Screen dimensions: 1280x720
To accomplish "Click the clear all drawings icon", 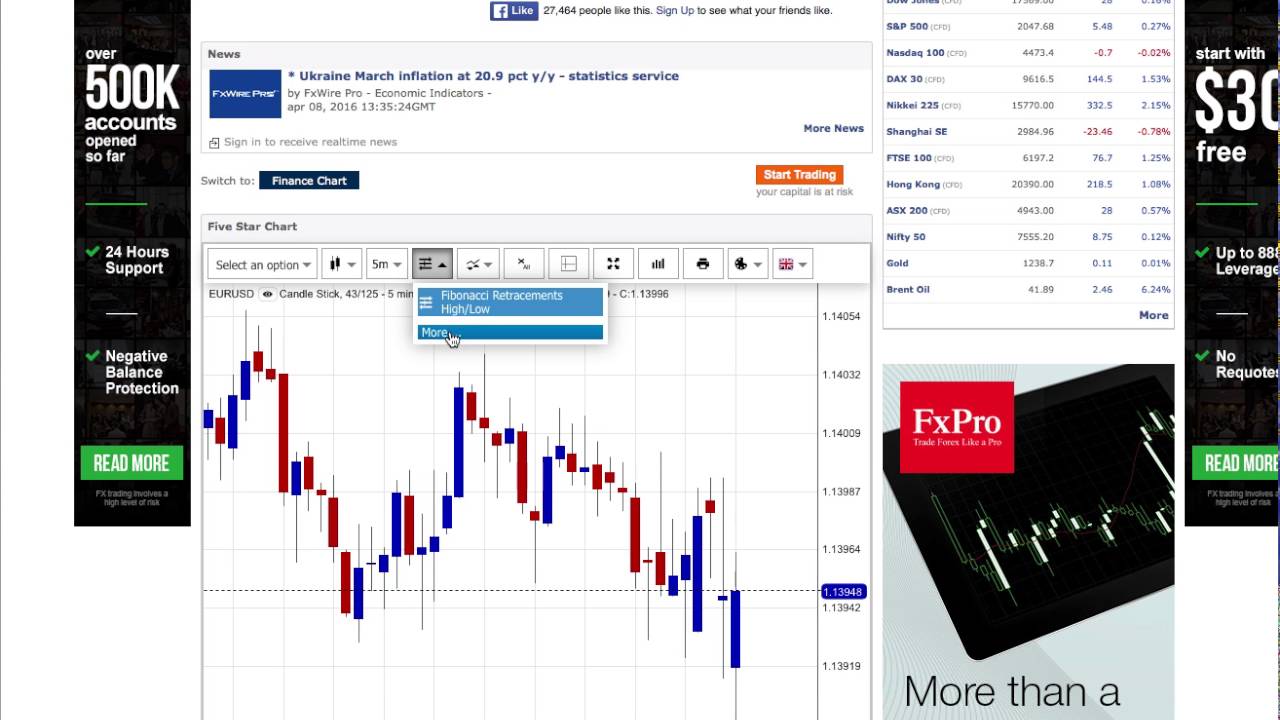I will [x=524, y=264].
